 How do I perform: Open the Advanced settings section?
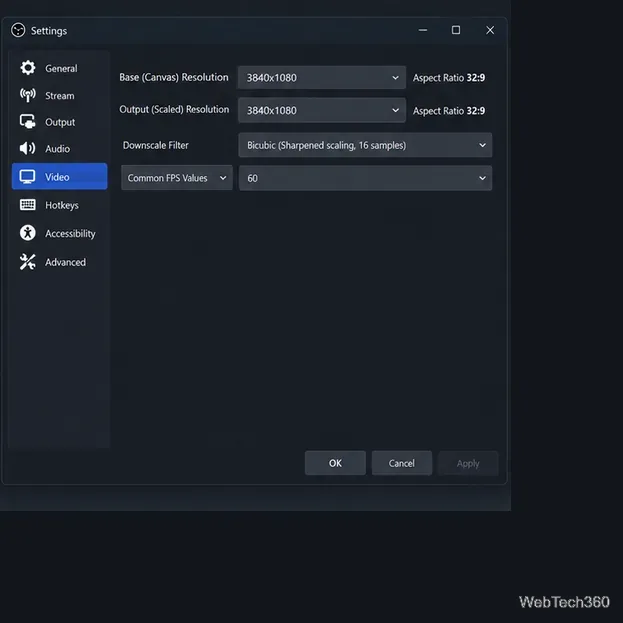pos(60,262)
